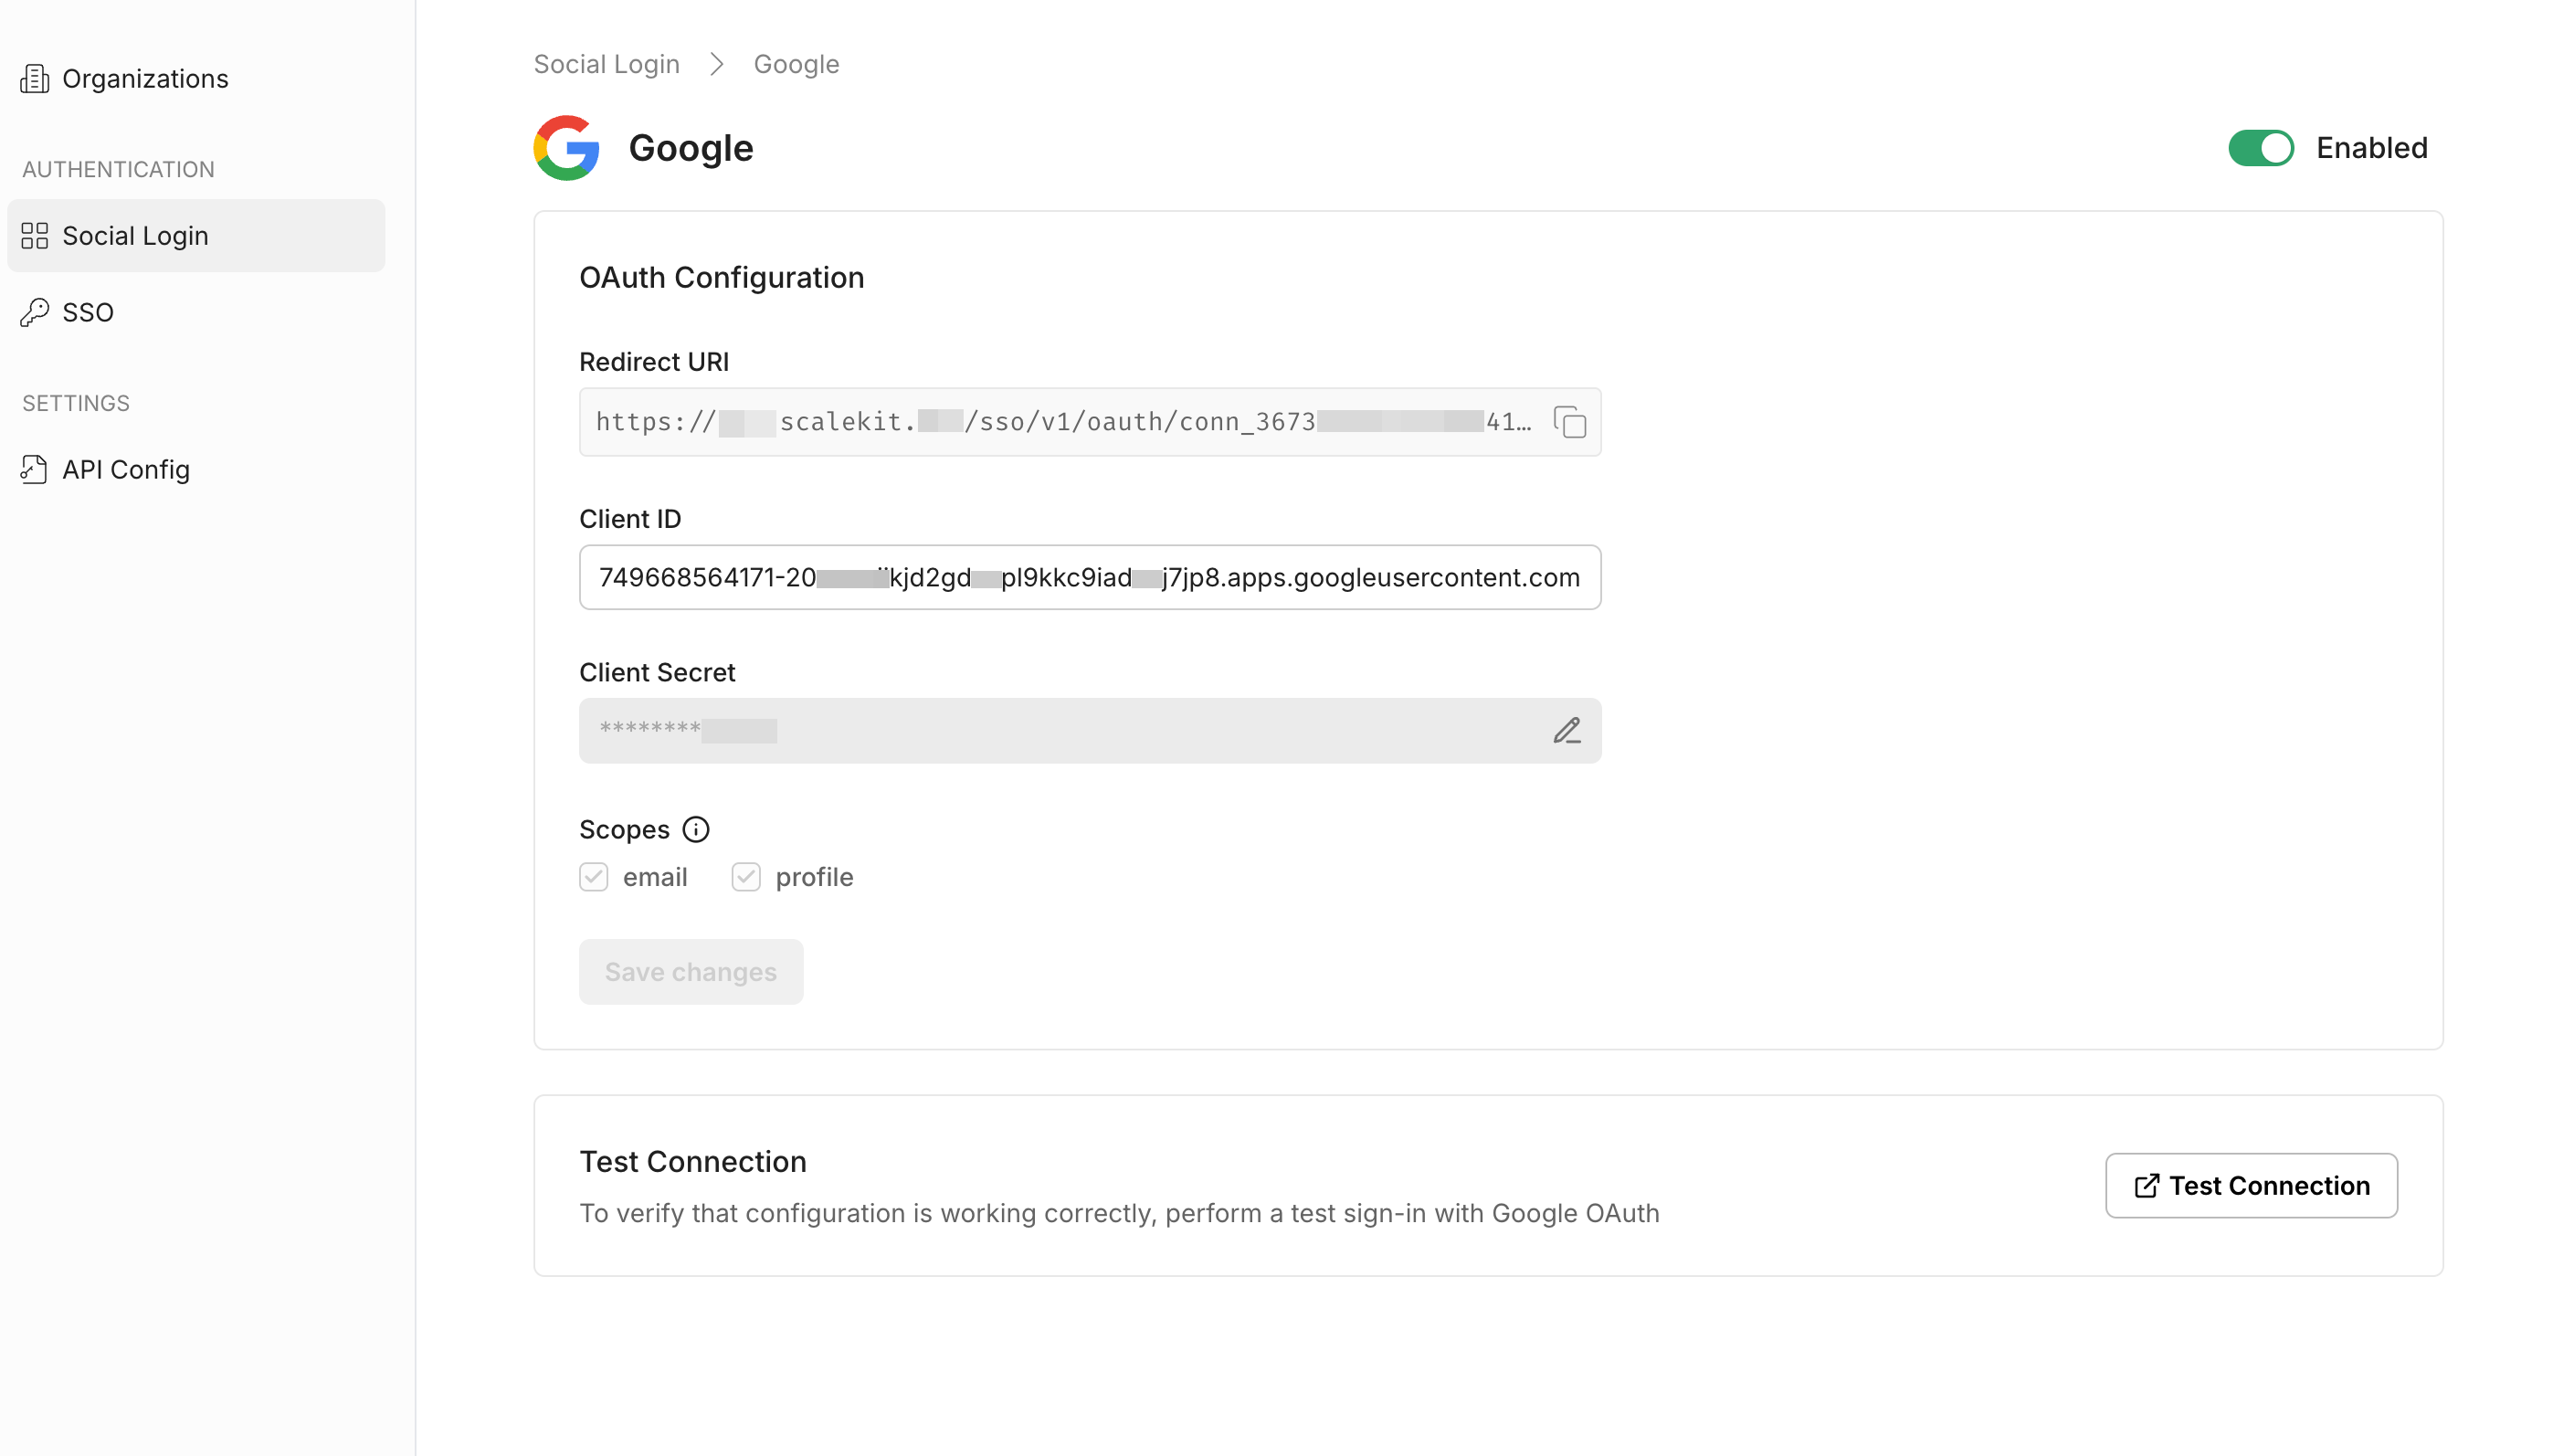Image resolution: width=2574 pixels, height=1456 pixels.
Task: Go back via the Social Login breadcrumb
Action: pyautogui.click(x=605, y=63)
